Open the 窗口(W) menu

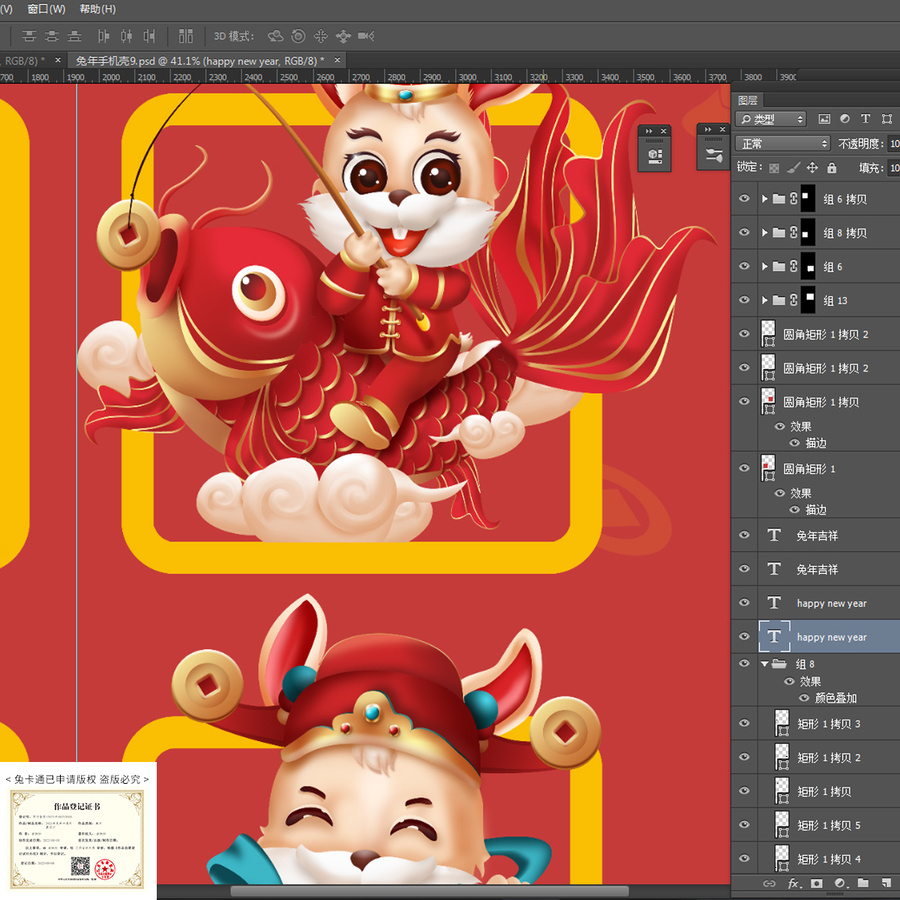(x=46, y=9)
